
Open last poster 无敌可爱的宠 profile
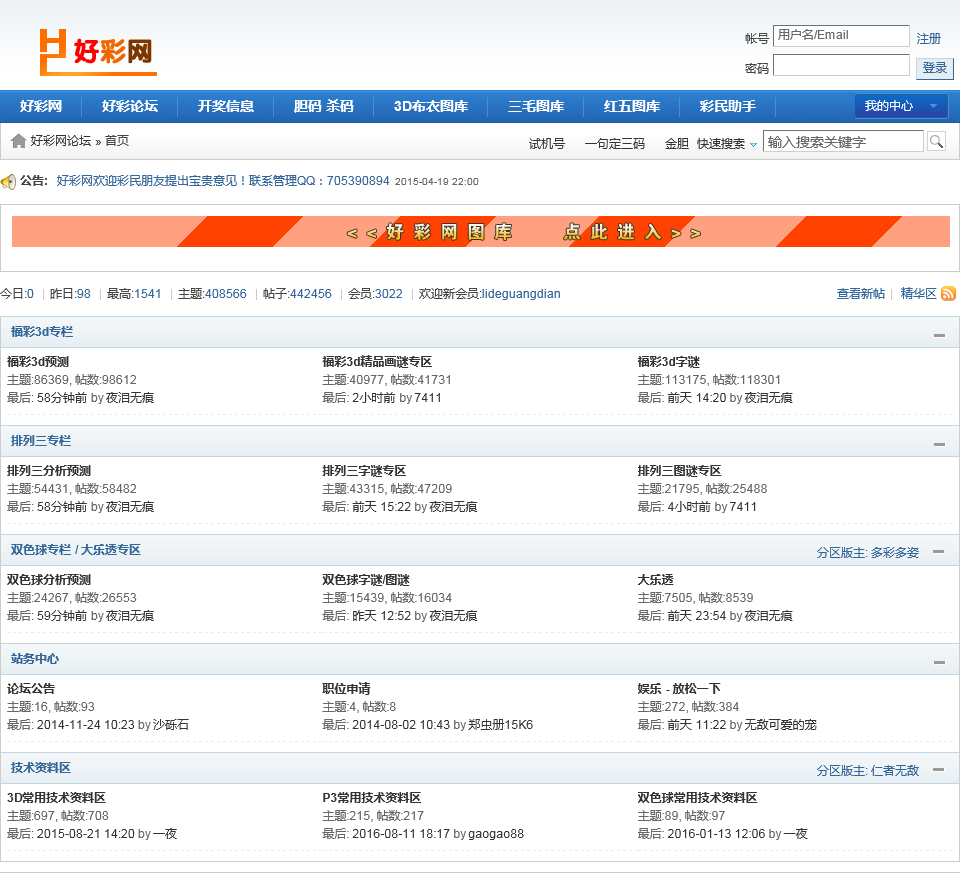[x=781, y=725]
